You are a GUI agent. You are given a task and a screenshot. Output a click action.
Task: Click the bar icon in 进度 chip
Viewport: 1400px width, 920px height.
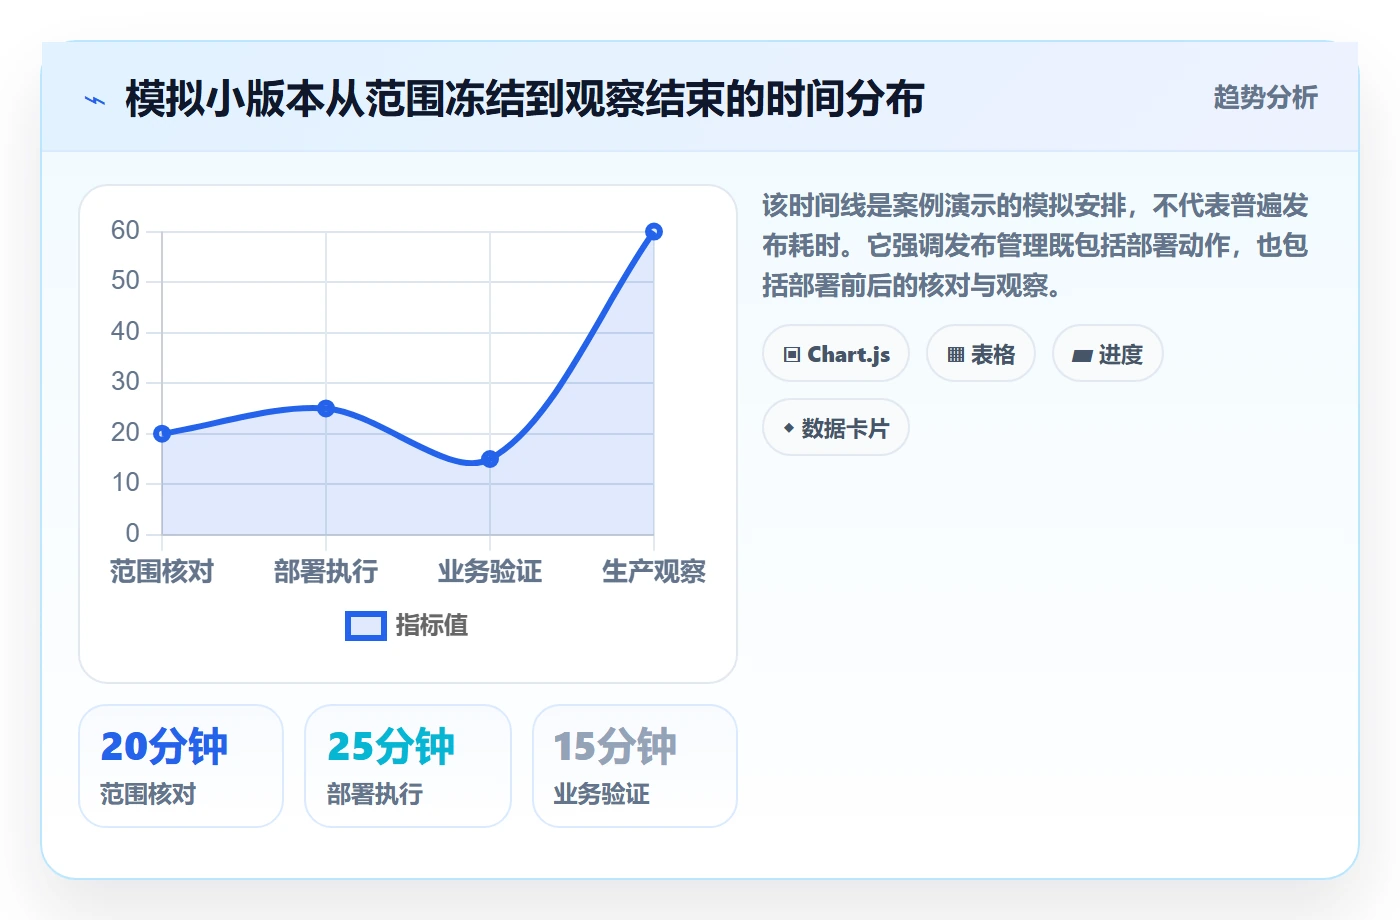[x=1082, y=355]
